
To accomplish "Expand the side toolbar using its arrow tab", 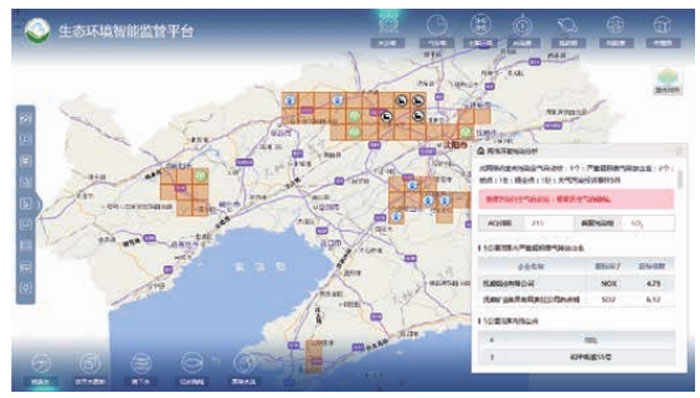I will [38, 204].
